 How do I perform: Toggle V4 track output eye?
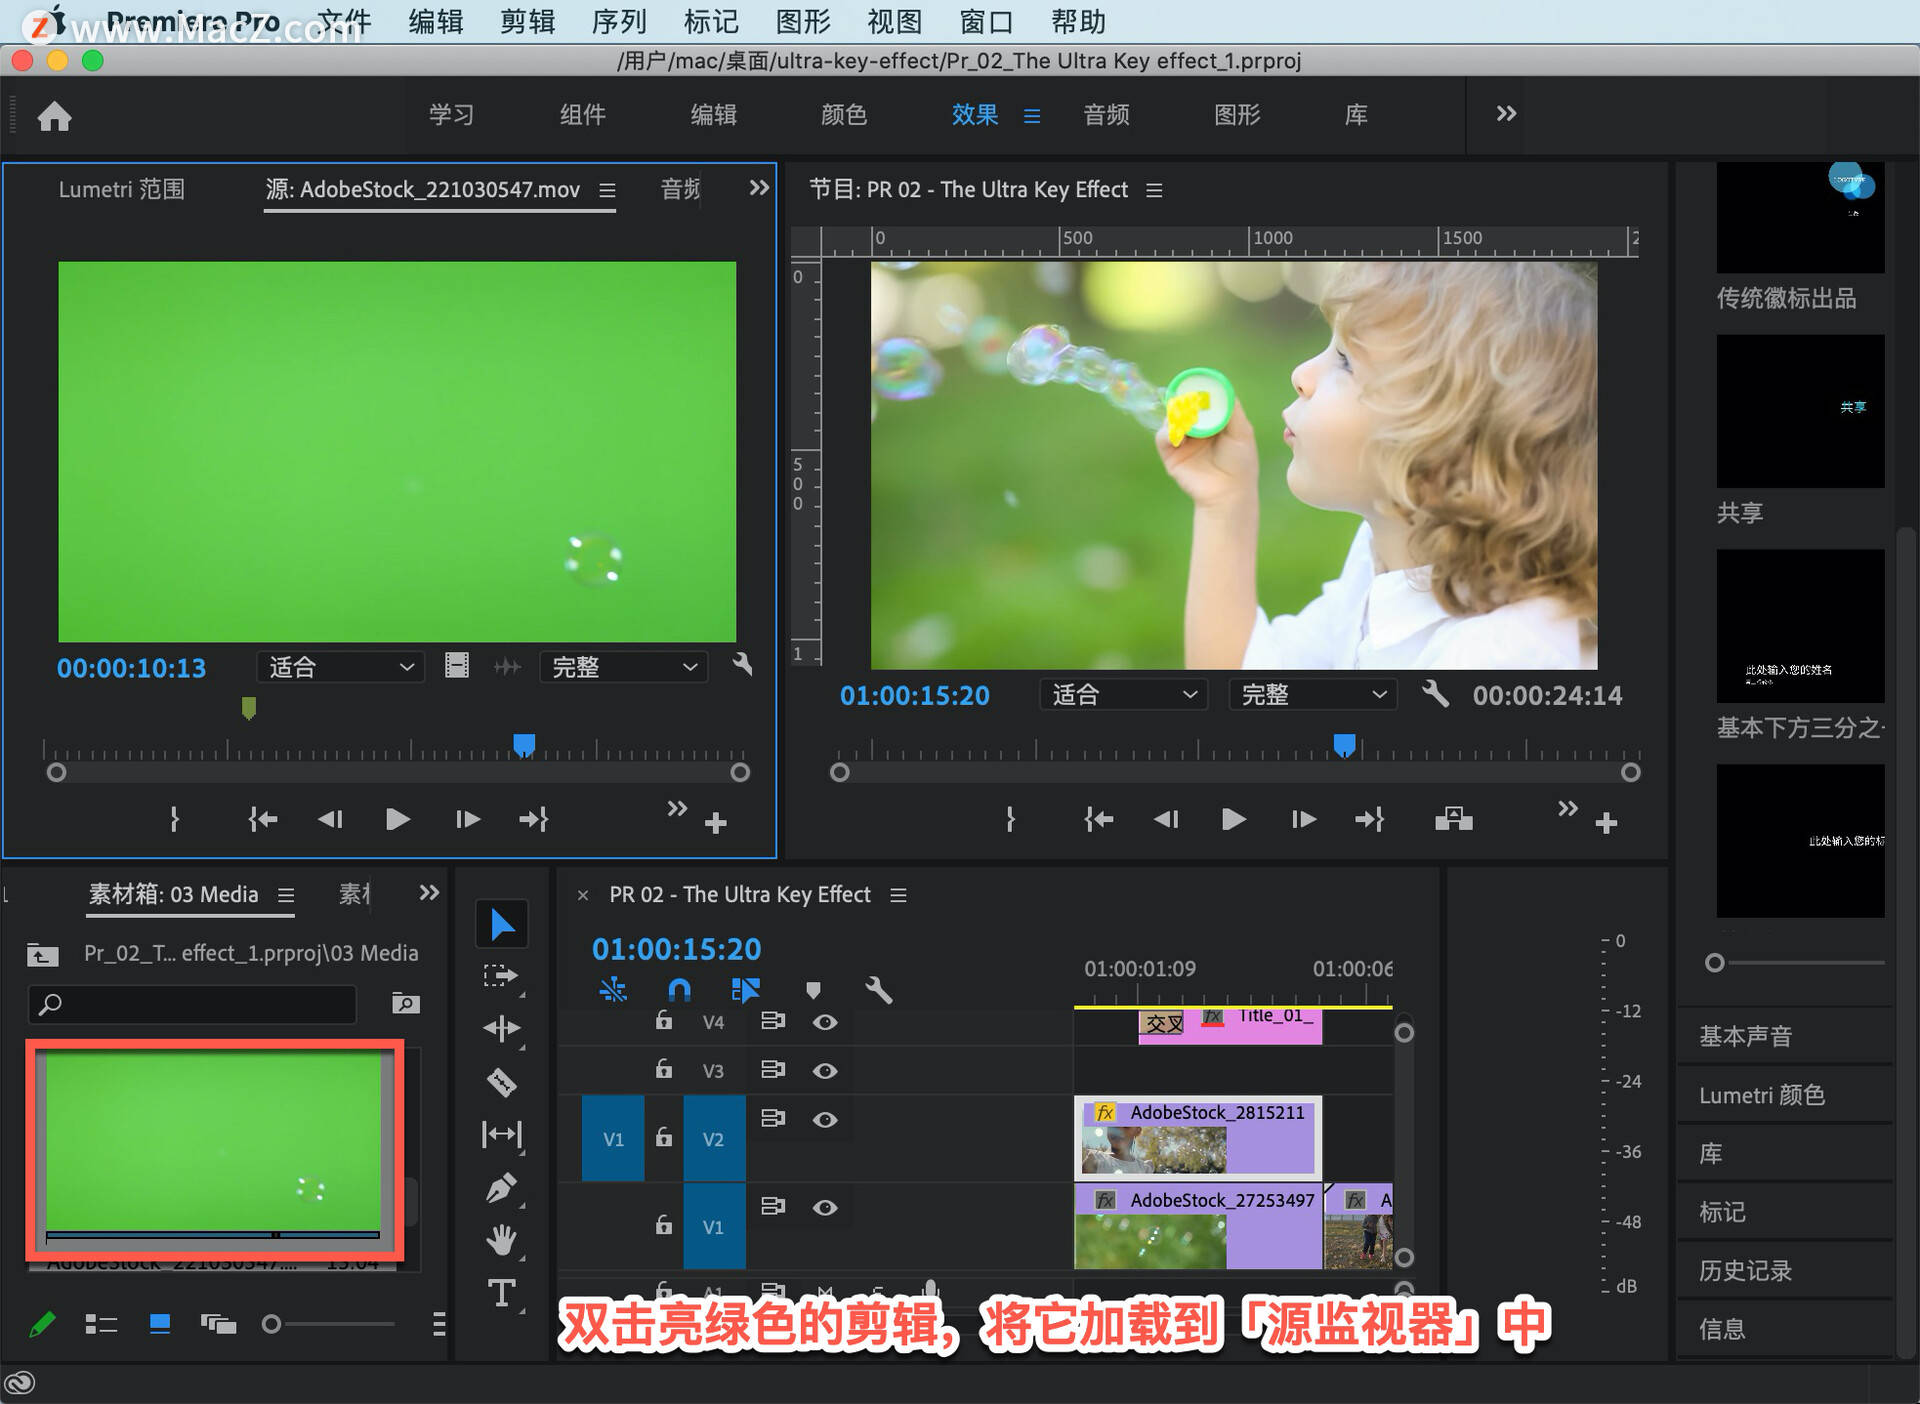824,1022
